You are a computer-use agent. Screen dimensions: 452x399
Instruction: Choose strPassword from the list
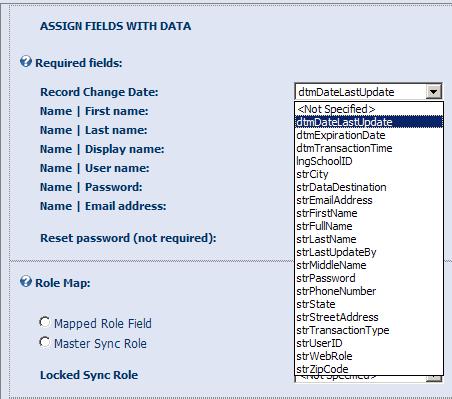pyautogui.click(x=369, y=278)
